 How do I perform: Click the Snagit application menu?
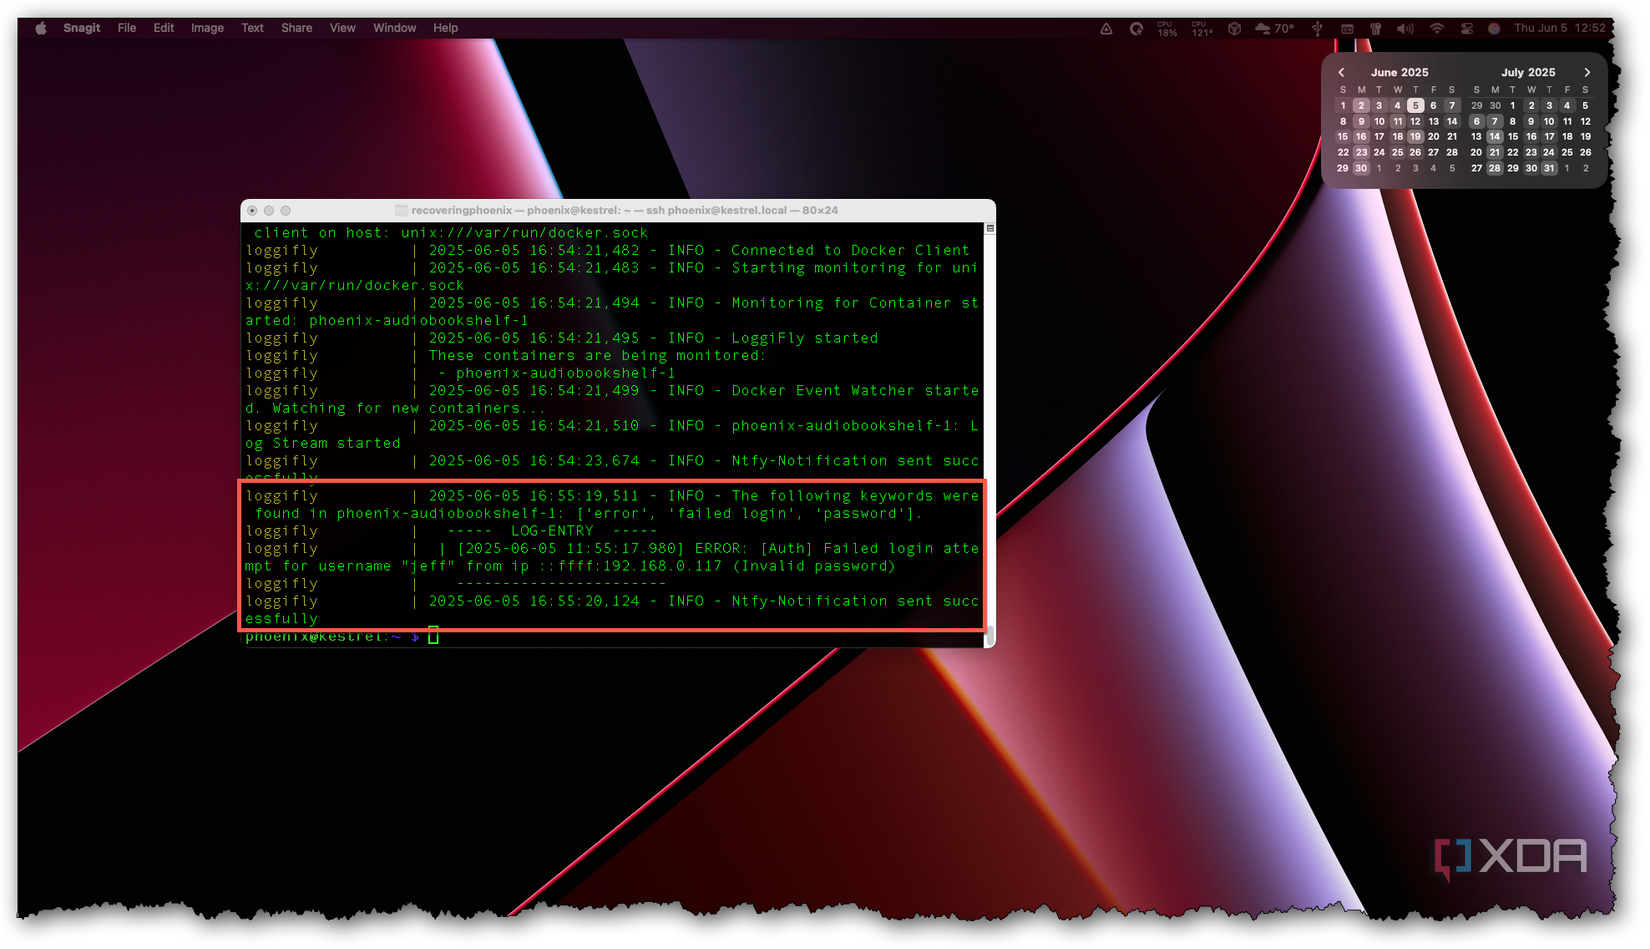[x=81, y=27]
